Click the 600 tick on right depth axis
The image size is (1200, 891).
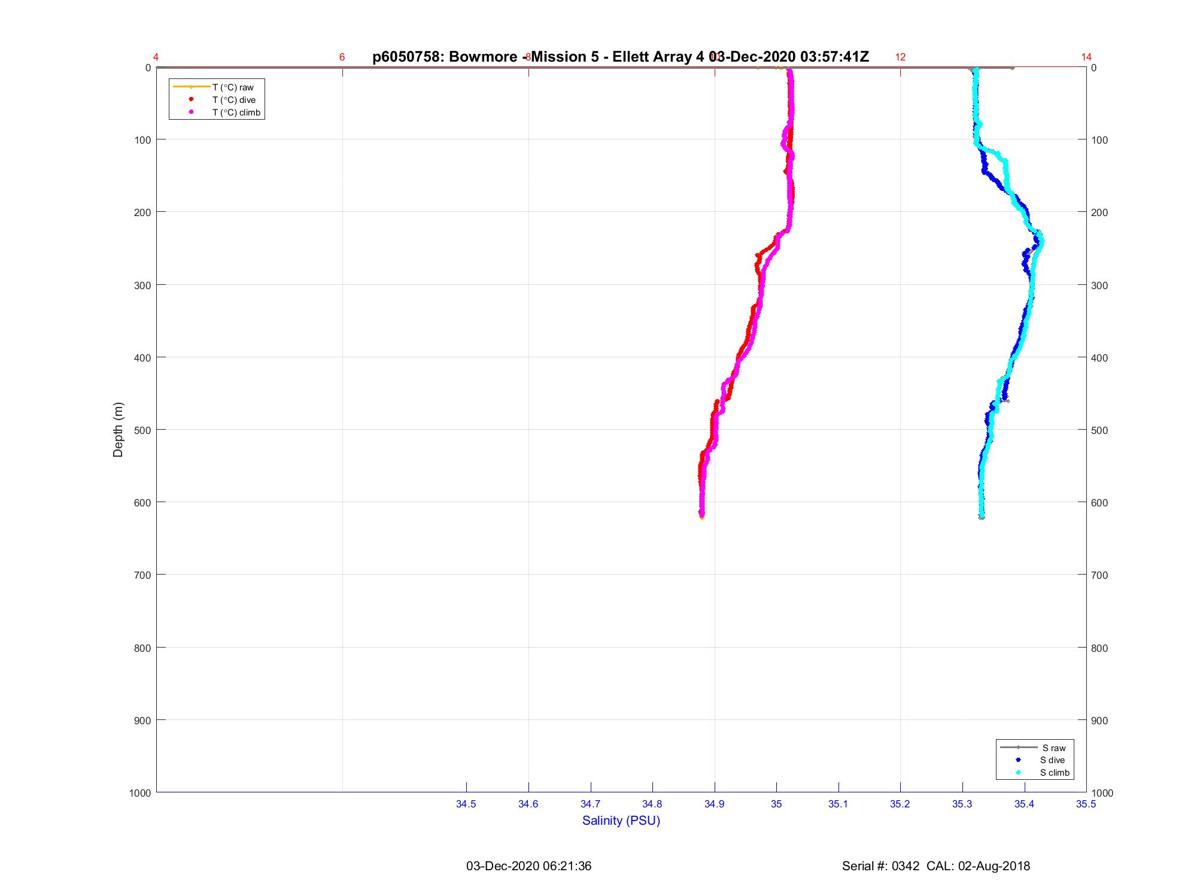coord(1100,503)
